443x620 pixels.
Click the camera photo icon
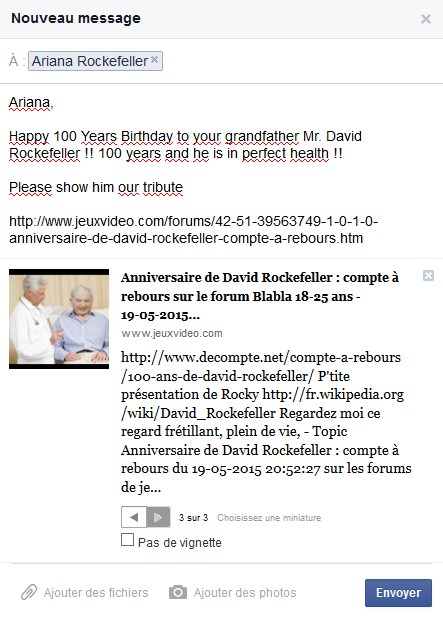tap(178, 592)
